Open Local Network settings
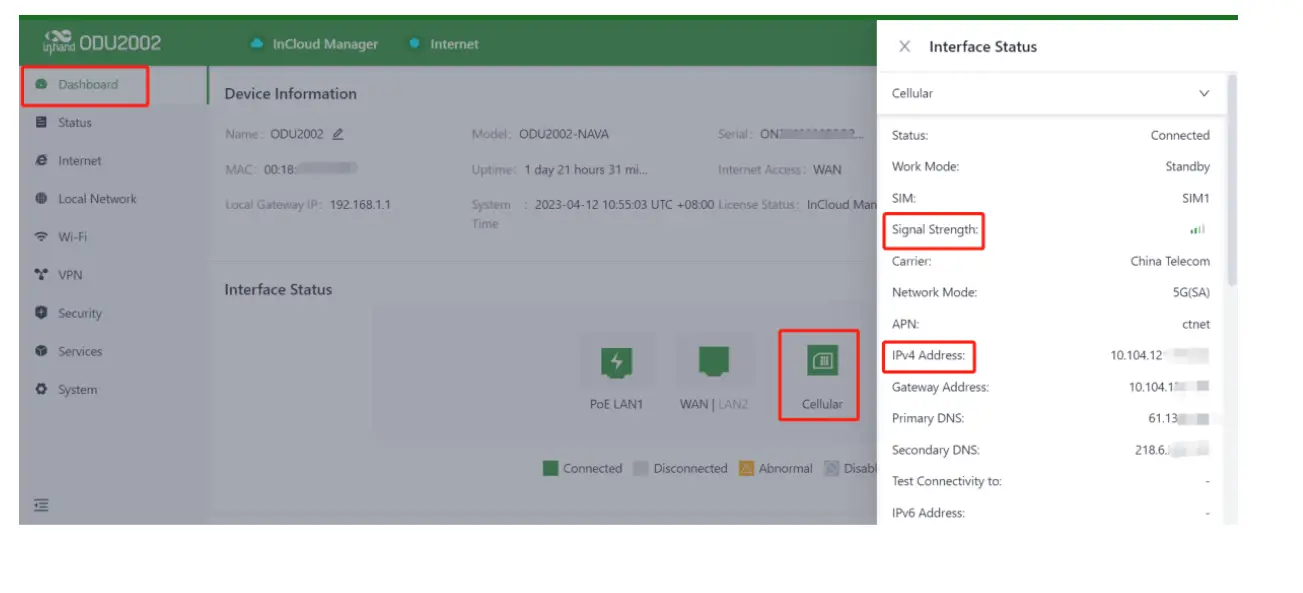The height and width of the screenshot is (593, 1303). [97, 199]
